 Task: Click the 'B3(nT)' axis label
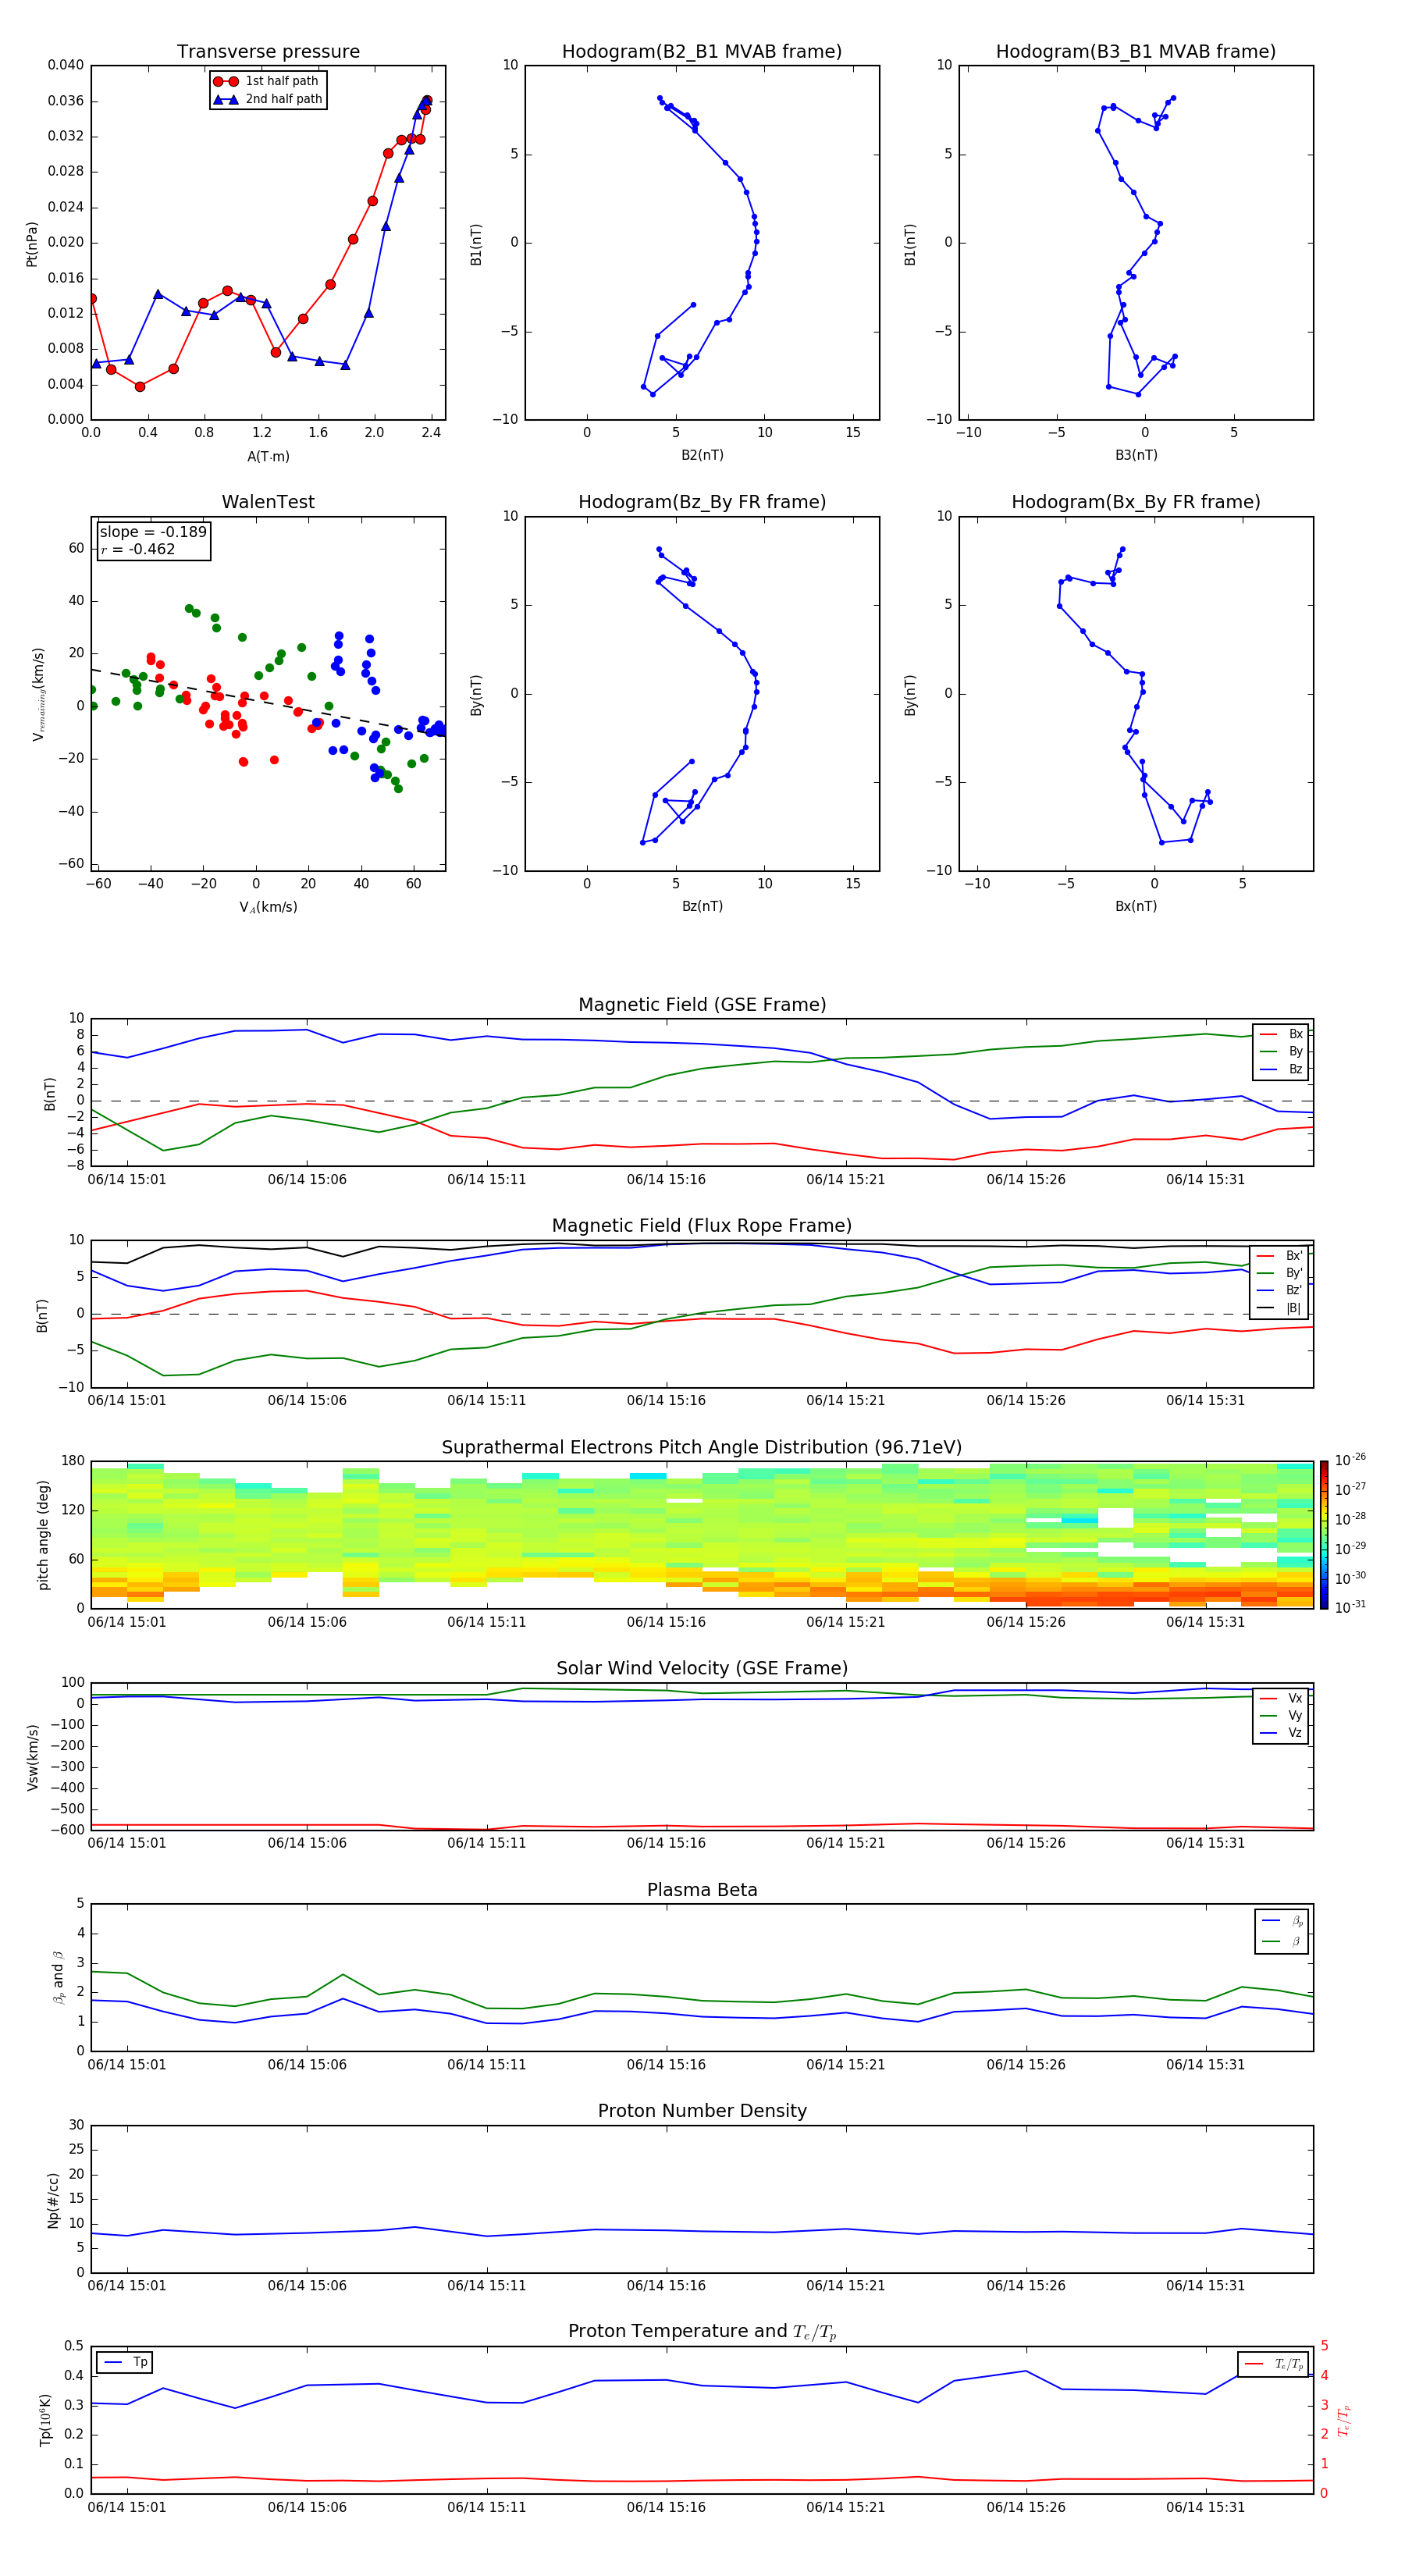point(1136,455)
